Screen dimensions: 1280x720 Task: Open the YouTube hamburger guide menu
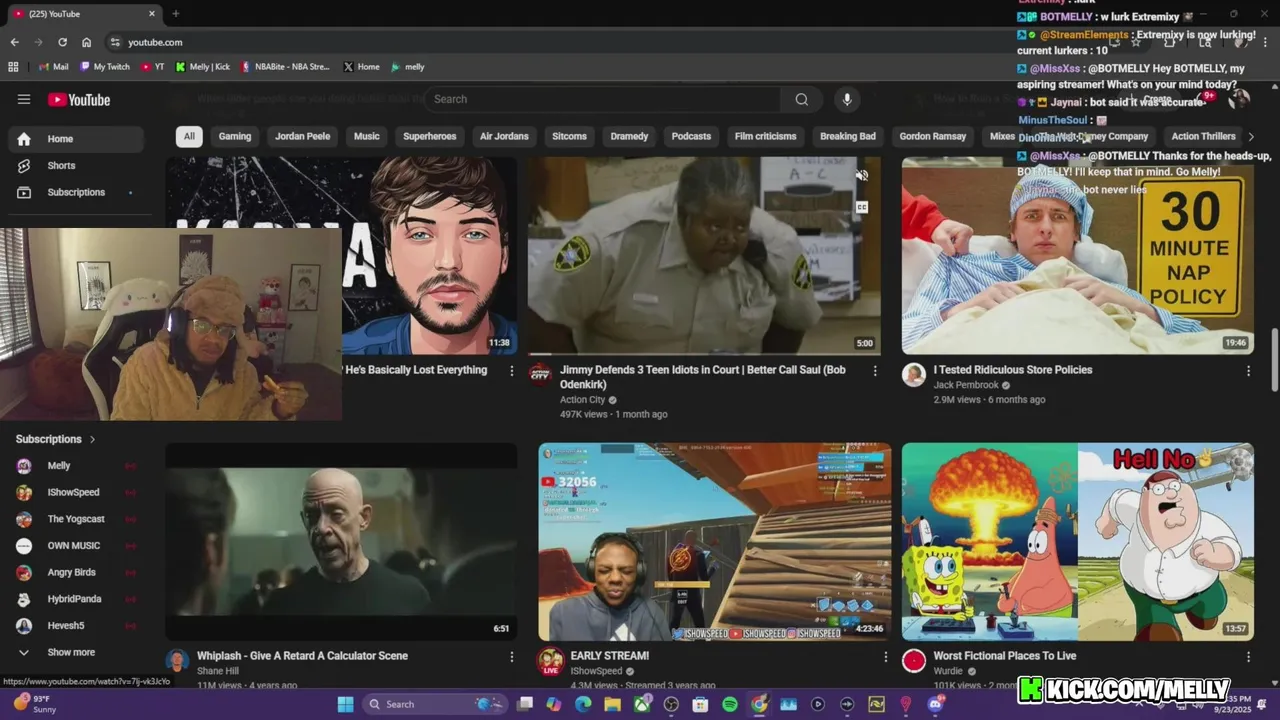click(x=24, y=99)
